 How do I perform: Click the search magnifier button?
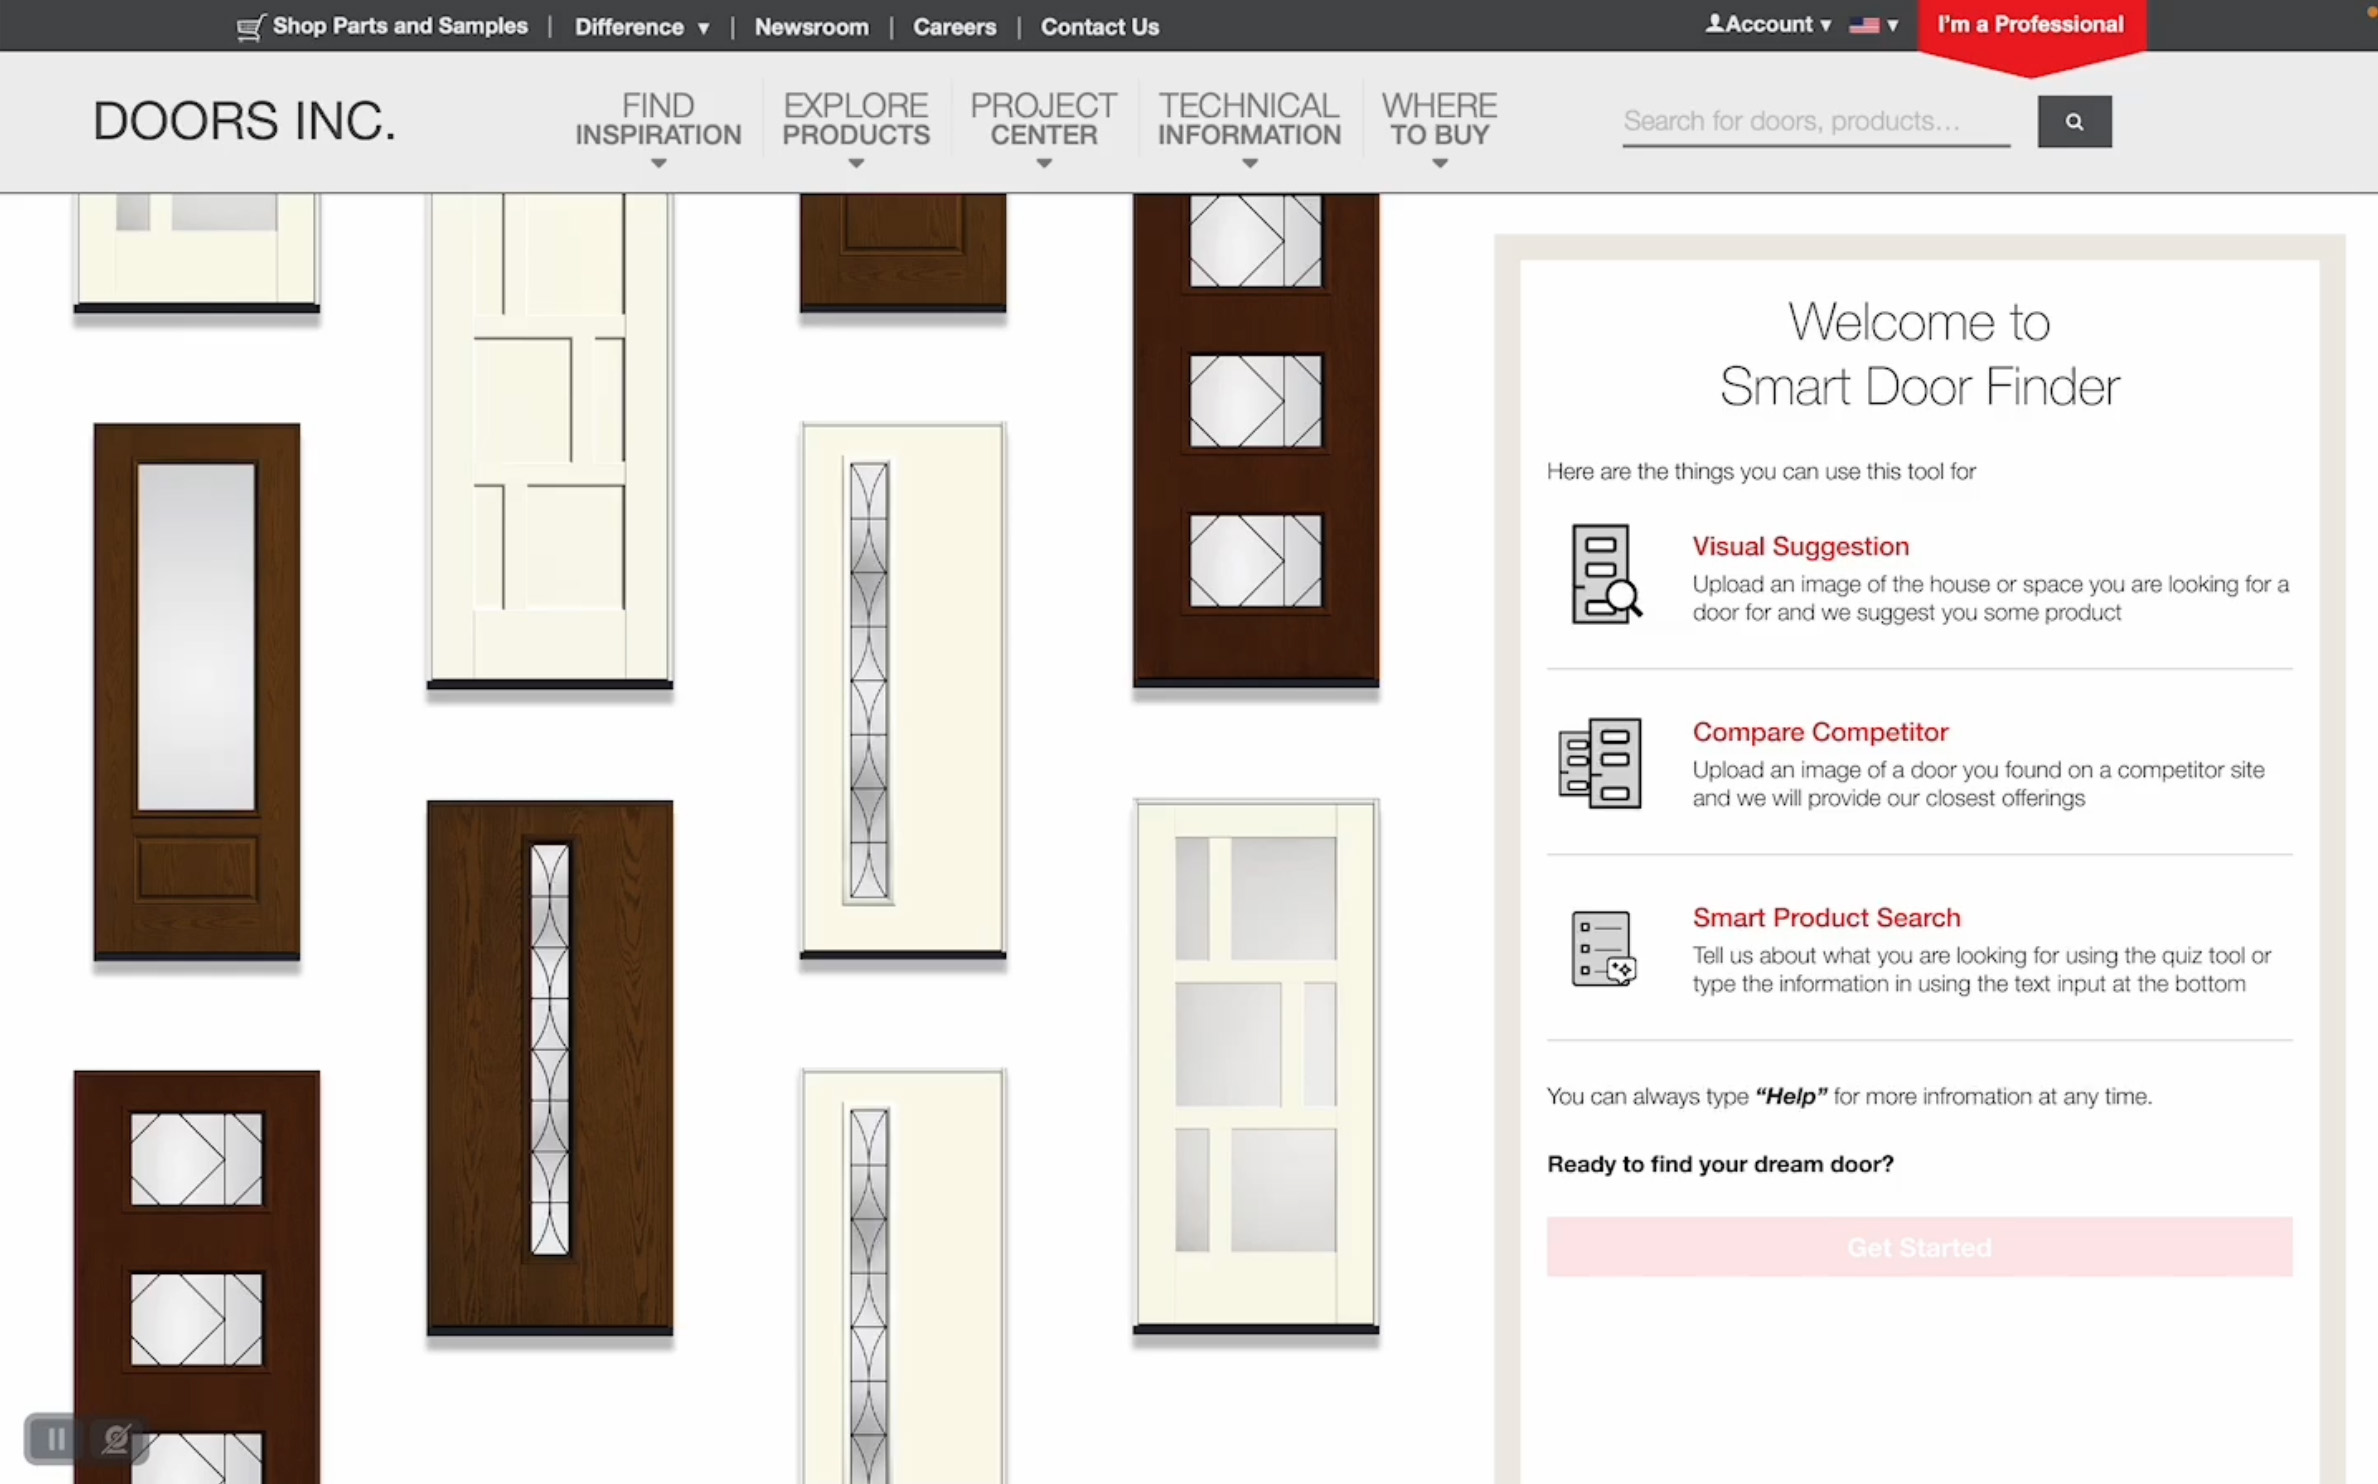coord(2074,122)
